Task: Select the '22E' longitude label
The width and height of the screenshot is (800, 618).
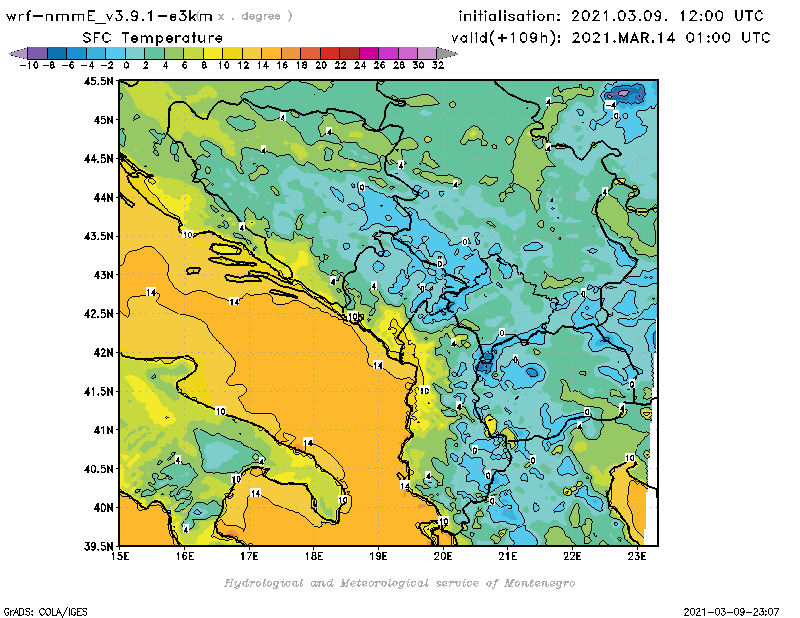Action: (572, 556)
